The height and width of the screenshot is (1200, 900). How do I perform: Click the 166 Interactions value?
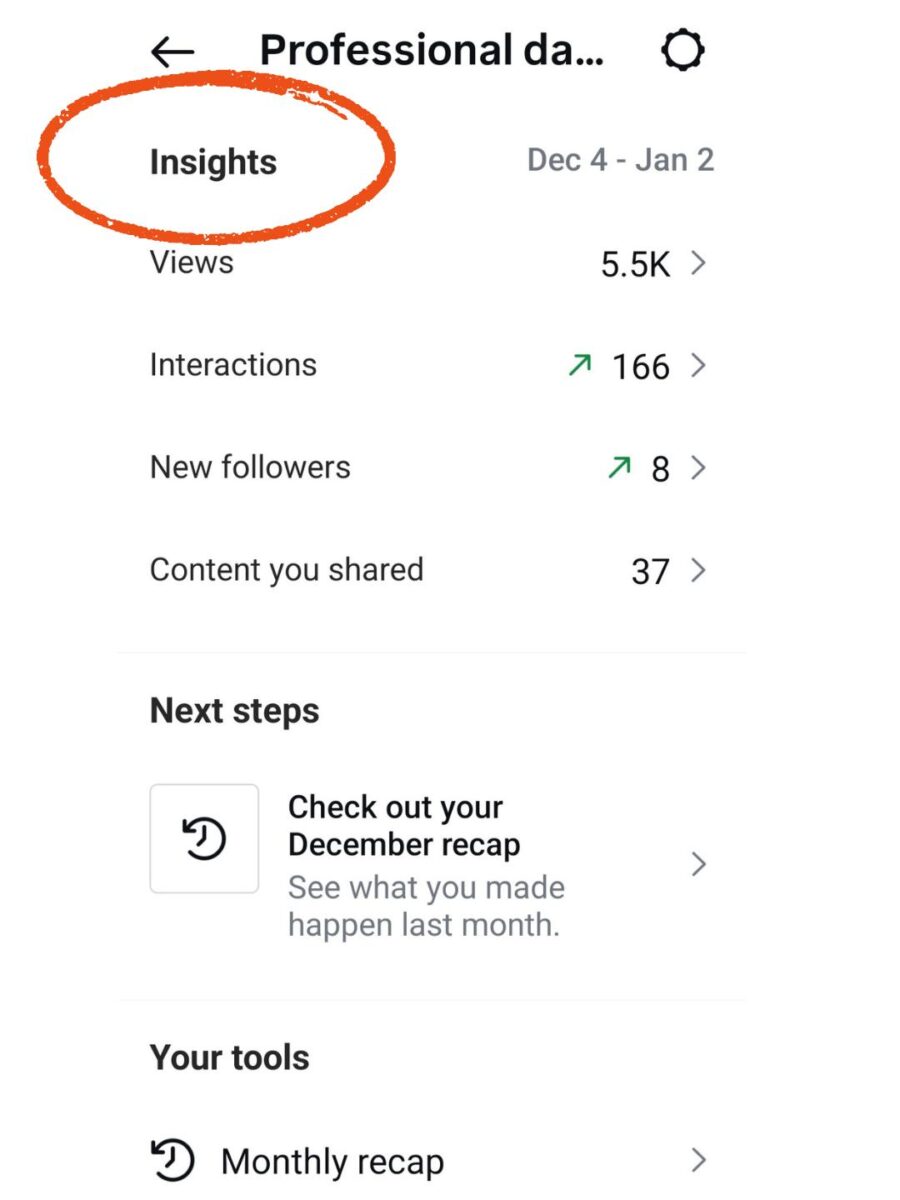tap(641, 366)
